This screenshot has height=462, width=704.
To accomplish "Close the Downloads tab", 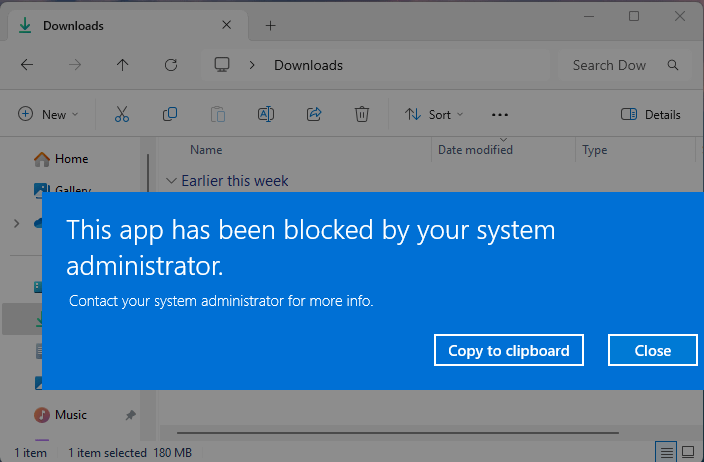I will (227, 25).
